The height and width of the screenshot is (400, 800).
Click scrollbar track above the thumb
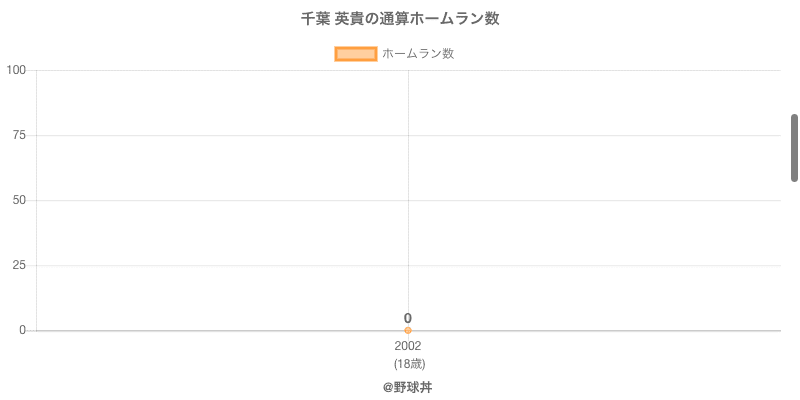click(795, 60)
